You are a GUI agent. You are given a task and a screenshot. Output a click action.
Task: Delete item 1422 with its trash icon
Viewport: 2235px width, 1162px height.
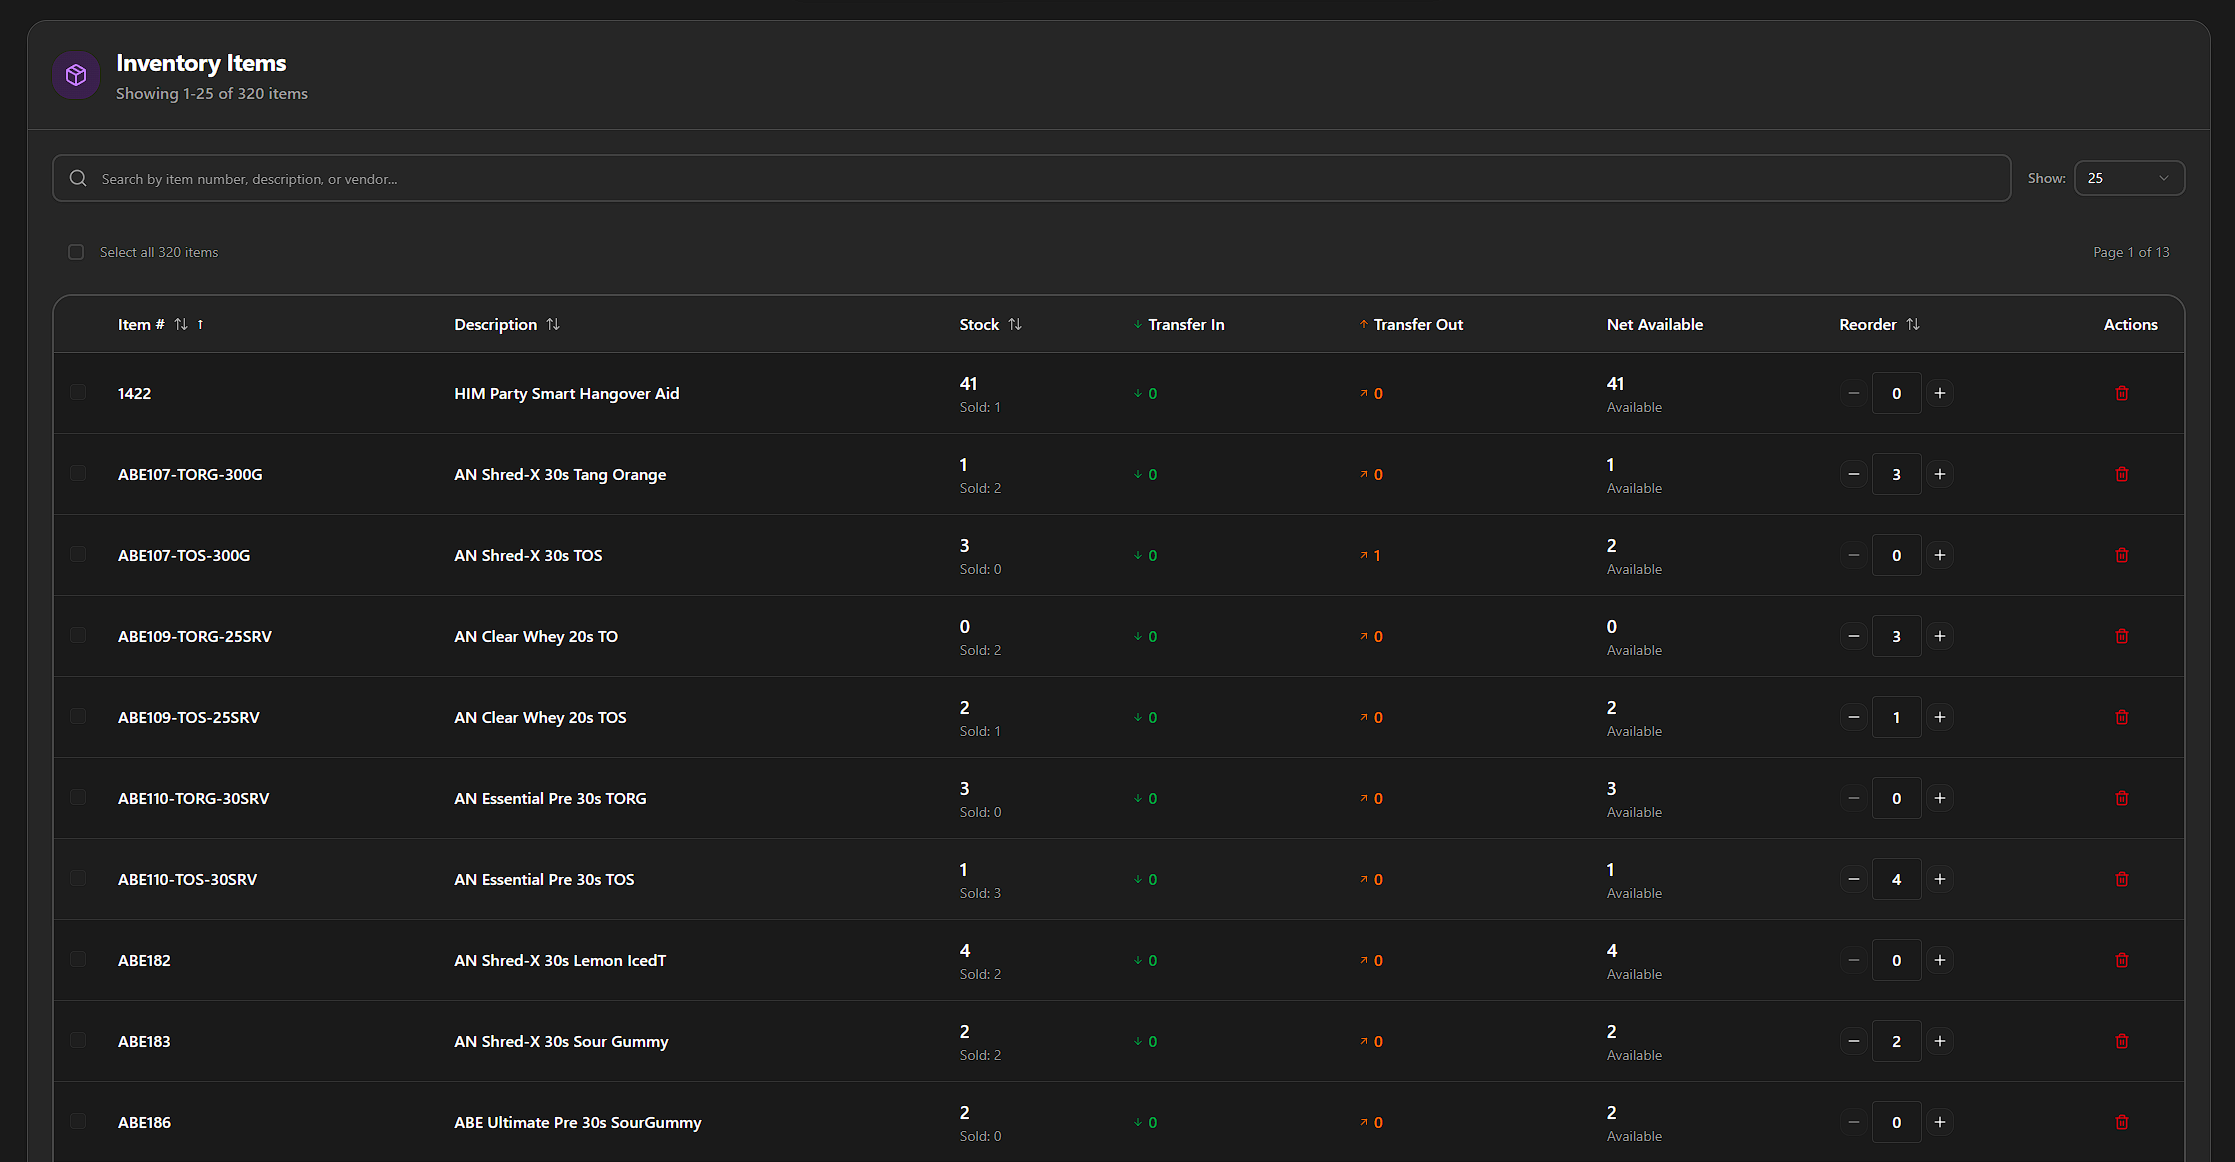(x=2121, y=393)
